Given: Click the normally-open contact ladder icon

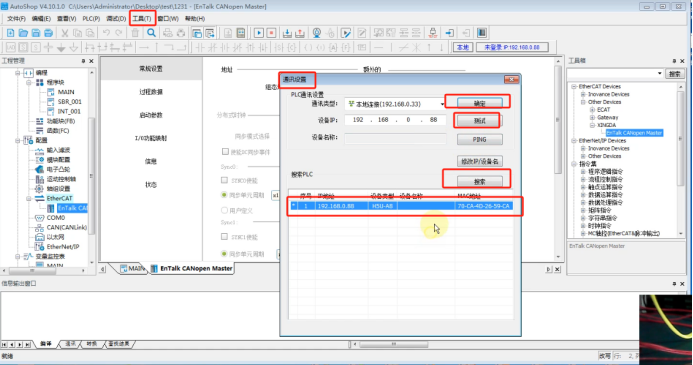Looking at the screenshot, I should click(x=200, y=47).
